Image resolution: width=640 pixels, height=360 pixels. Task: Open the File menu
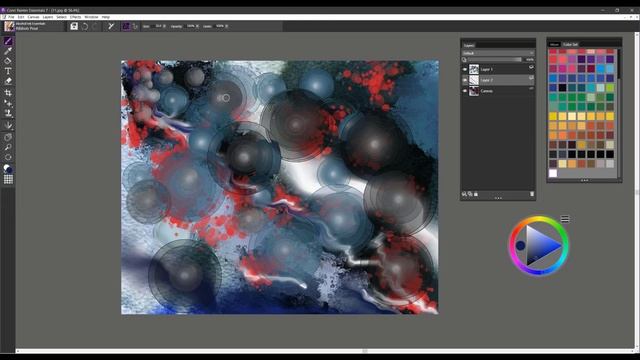(x=11, y=17)
